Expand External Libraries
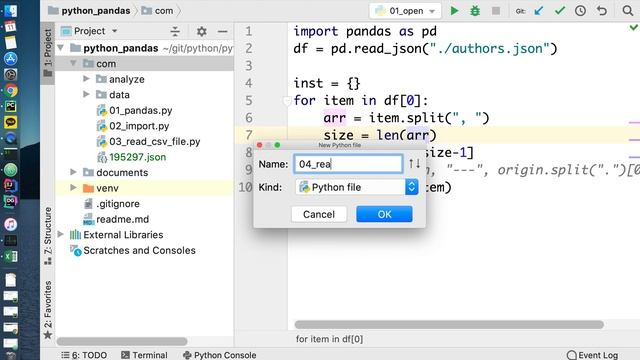The width and height of the screenshot is (640, 360). point(61,234)
